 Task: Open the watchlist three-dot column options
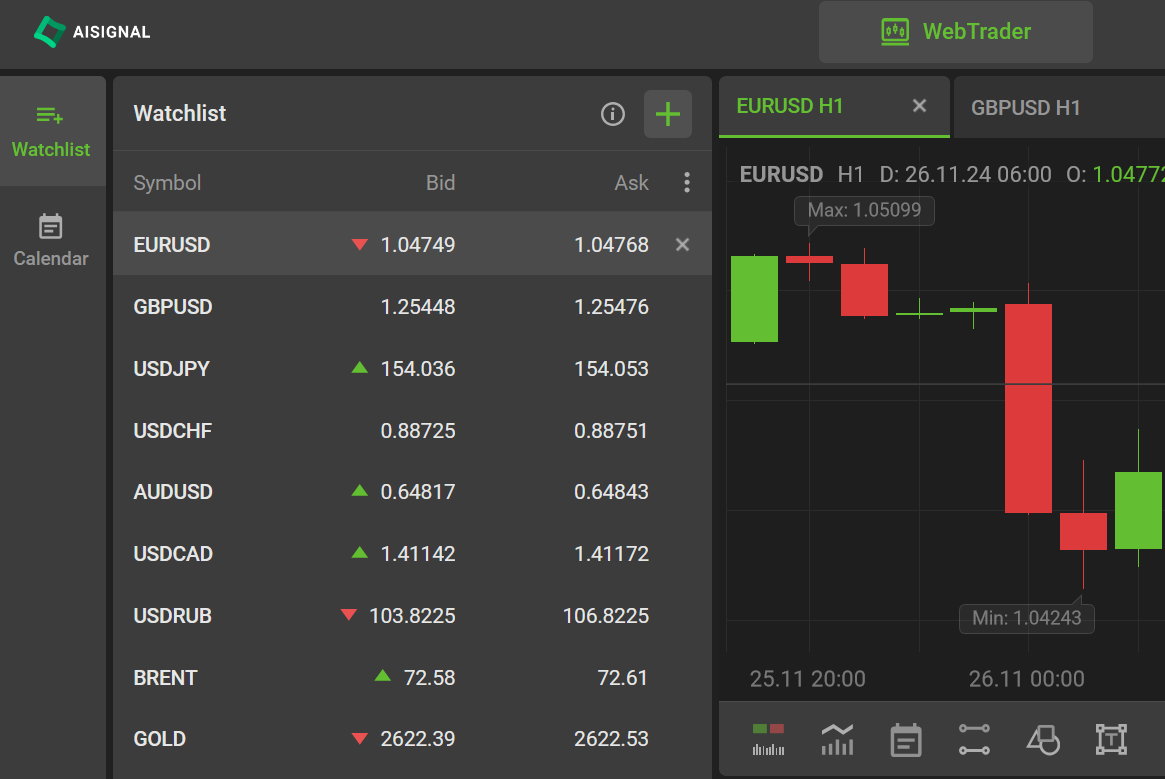(686, 182)
